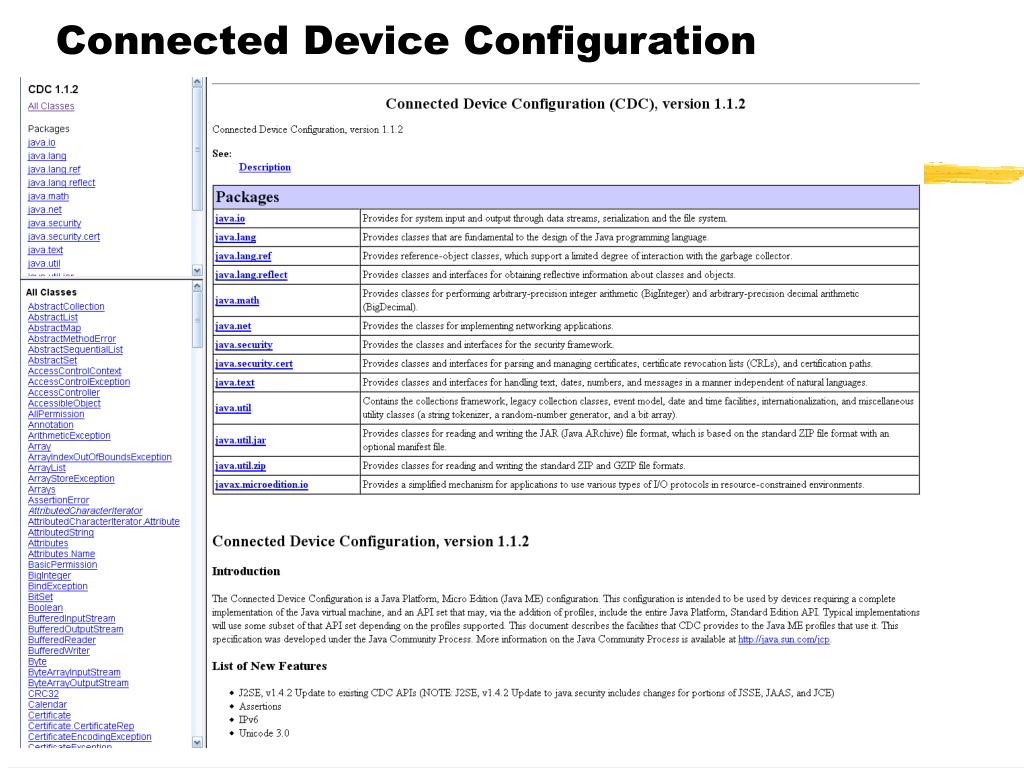Screen dimensions: 1024x768
Task: Open the AbstractSet class link
Action: pyautogui.click(x=52, y=360)
